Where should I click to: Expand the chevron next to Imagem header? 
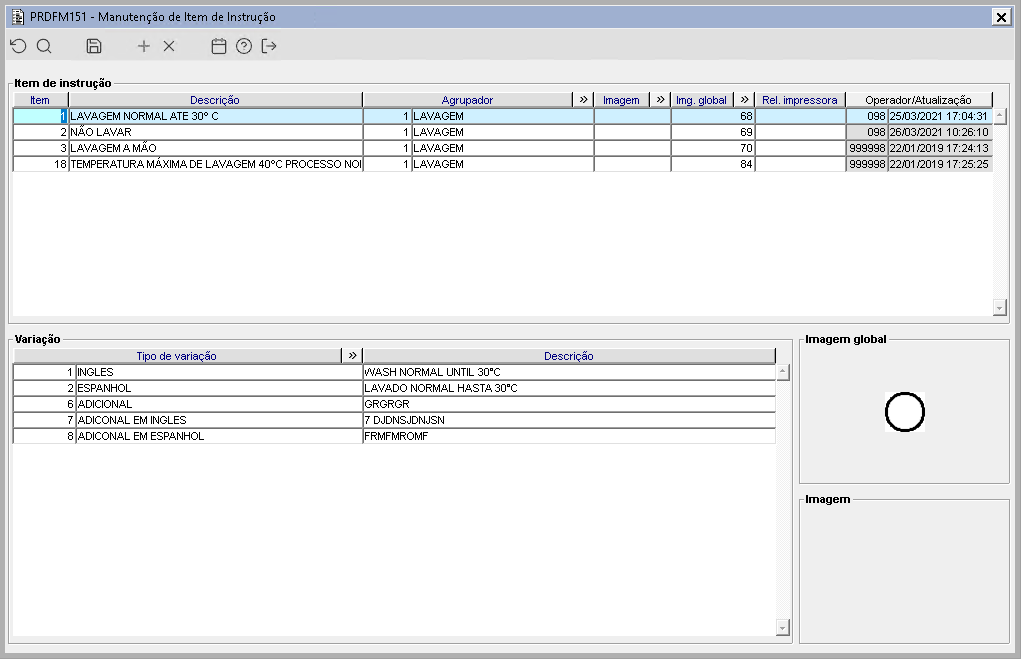coord(660,100)
